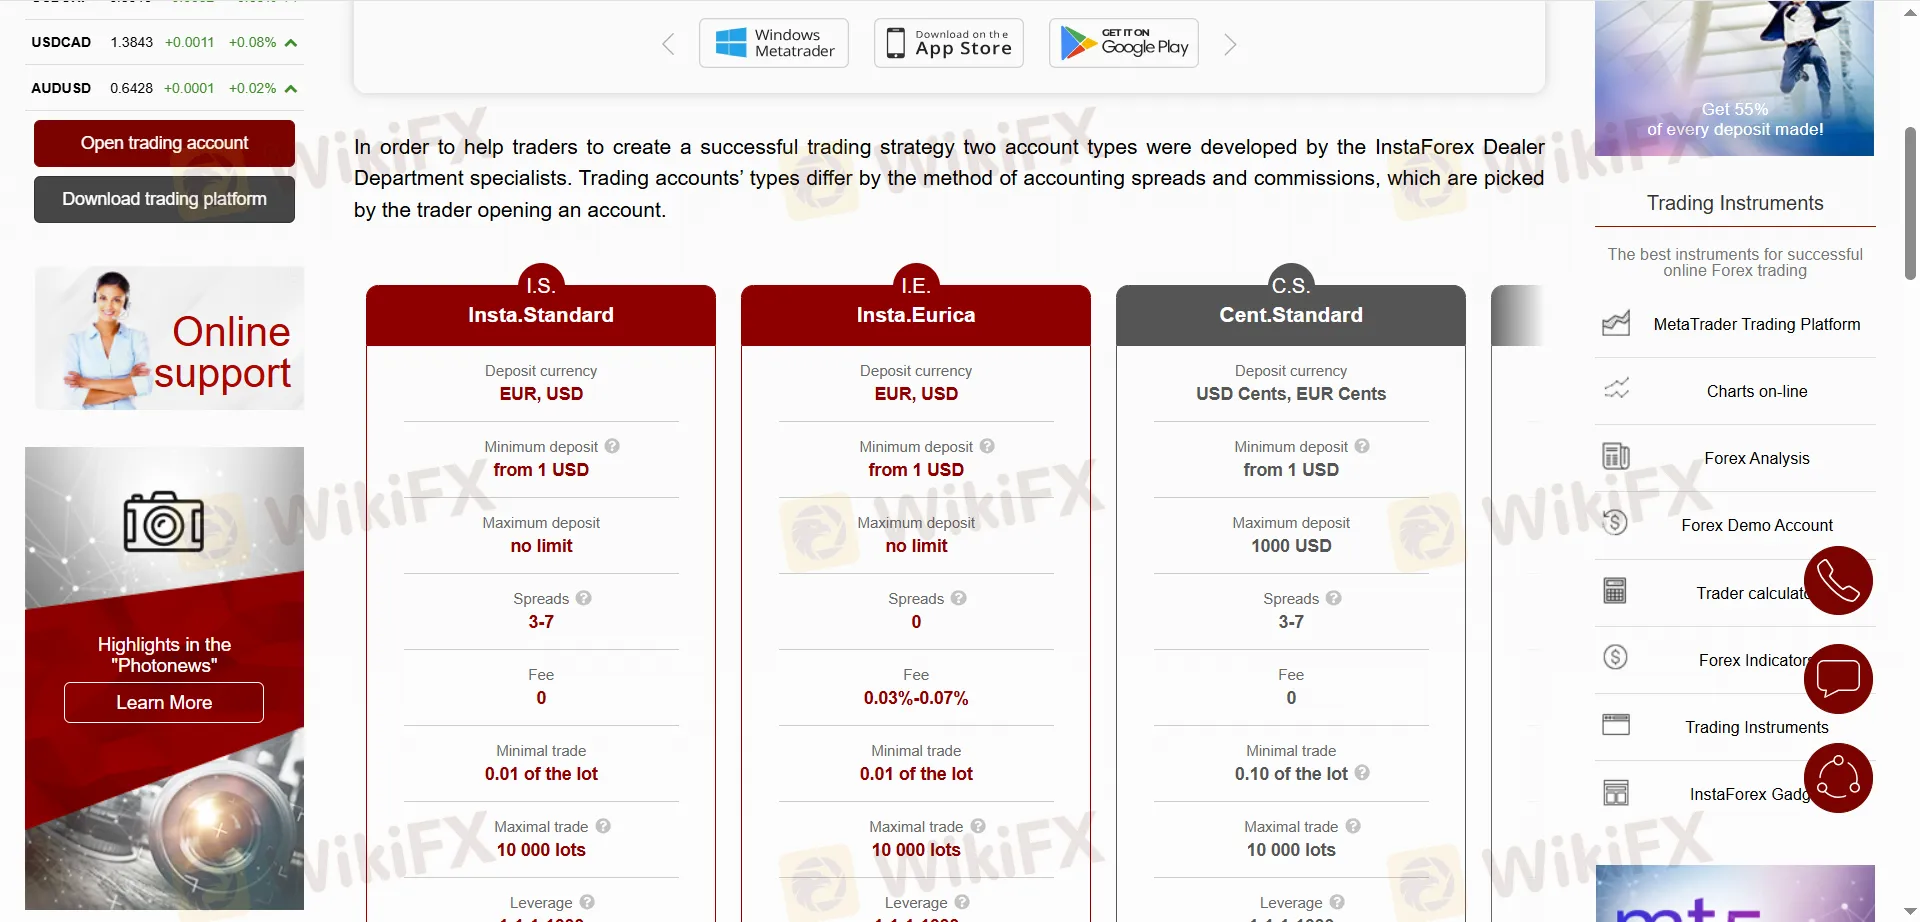This screenshot has width=1920, height=922.
Task: Click the Trading Instruments window icon
Action: coord(1616,724)
